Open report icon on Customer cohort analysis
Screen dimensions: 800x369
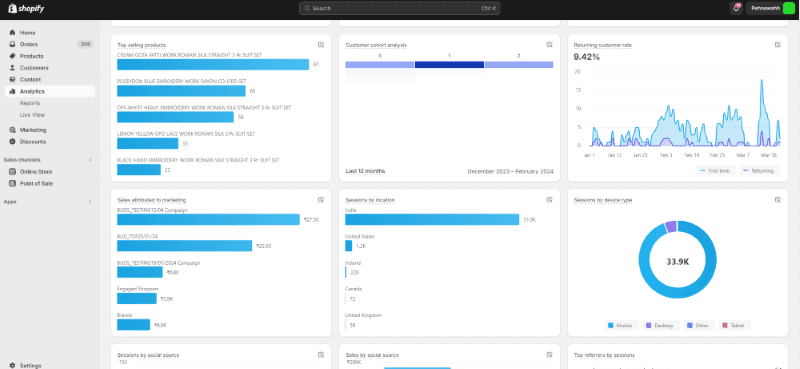[x=549, y=45]
